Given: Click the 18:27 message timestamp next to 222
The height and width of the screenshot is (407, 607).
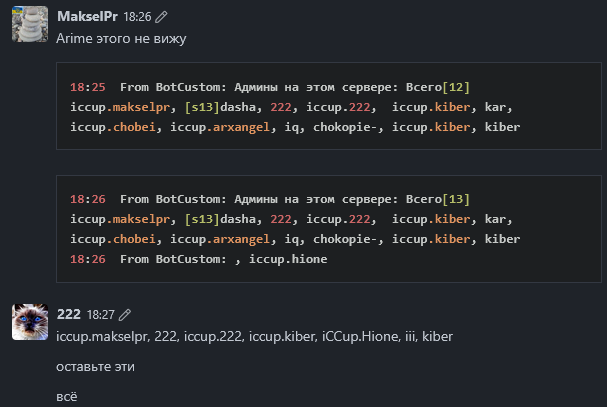Looking at the screenshot, I should pyautogui.click(x=101, y=315).
